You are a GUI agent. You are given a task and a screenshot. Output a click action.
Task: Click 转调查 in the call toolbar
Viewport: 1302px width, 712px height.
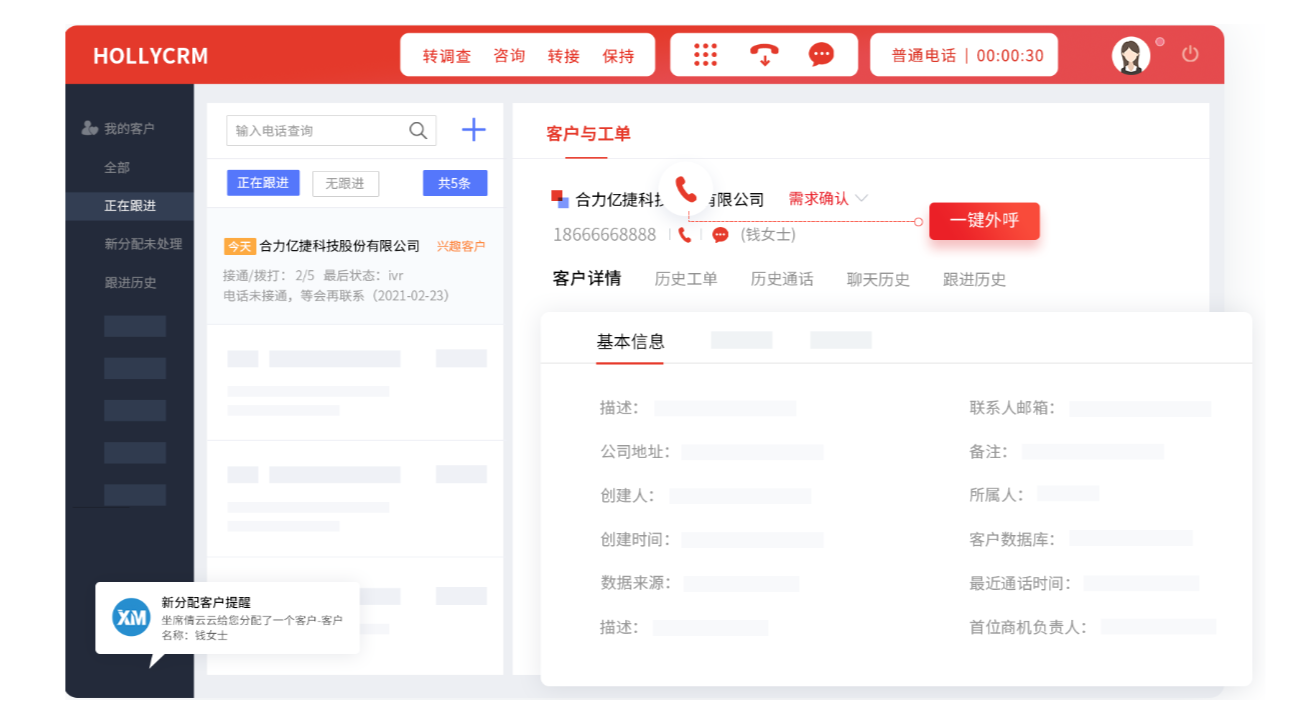pos(446,56)
